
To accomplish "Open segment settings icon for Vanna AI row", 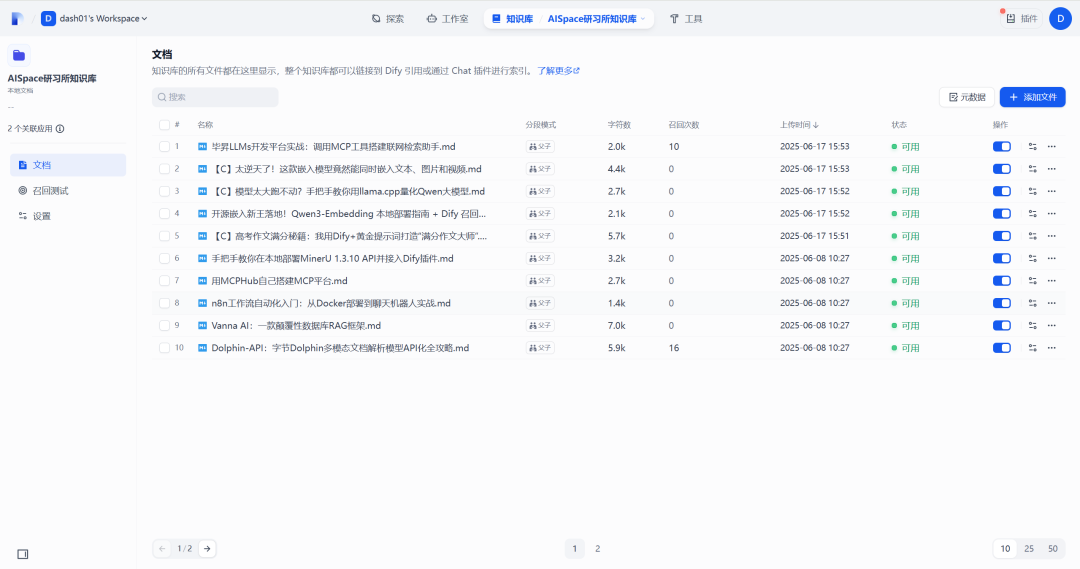I will click(x=1032, y=325).
